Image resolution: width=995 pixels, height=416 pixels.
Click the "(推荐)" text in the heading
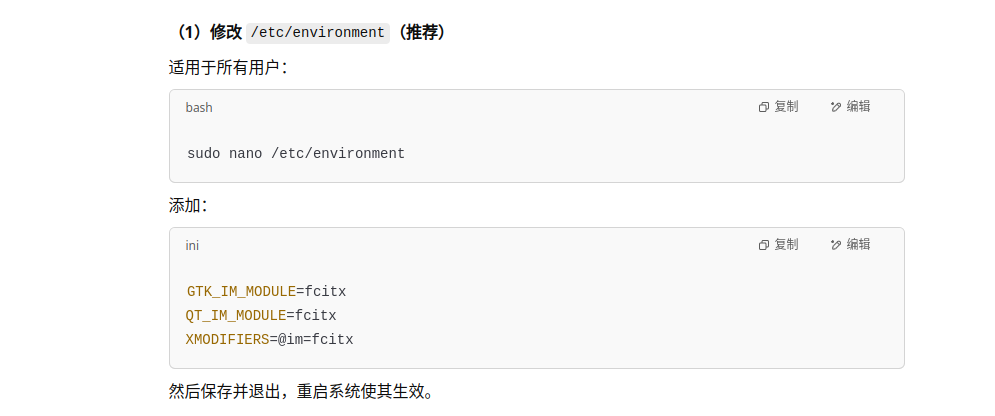click(421, 32)
